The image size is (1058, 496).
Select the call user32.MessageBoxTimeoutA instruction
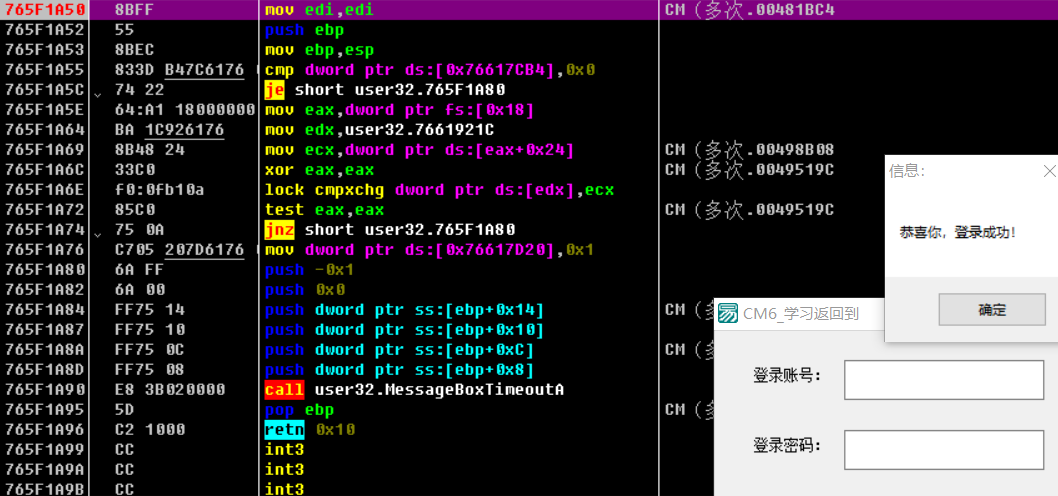pos(414,390)
